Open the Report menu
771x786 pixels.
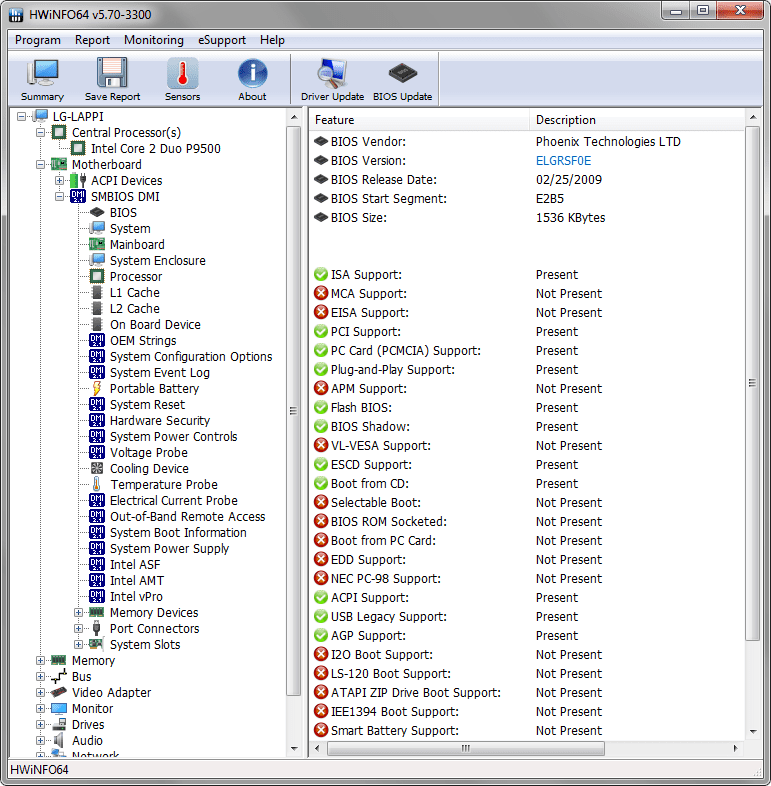(x=92, y=40)
